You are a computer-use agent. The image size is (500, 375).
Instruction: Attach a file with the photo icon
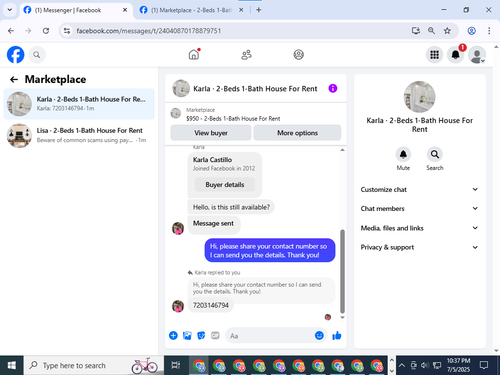(x=187, y=335)
